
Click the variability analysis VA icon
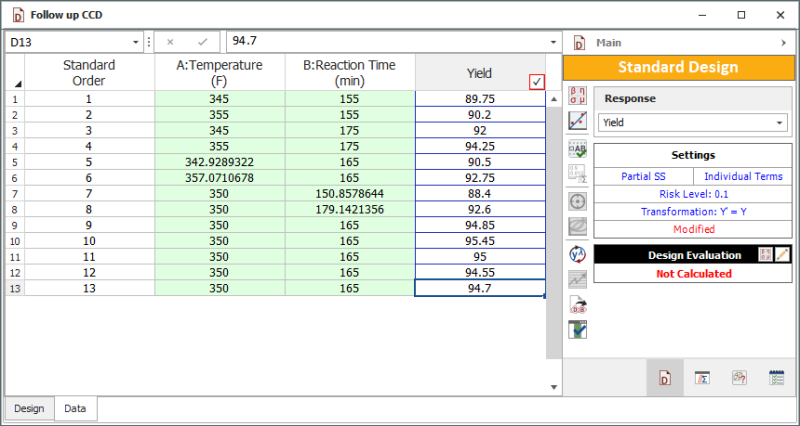577,253
